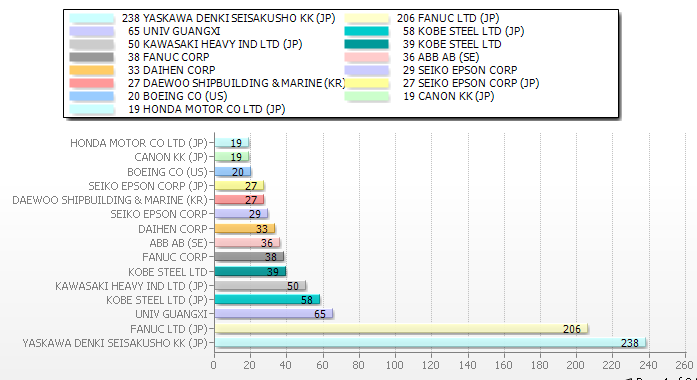Click the KAWASAKI HEAVY IND legend swatch
Image resolution: width=697 pixels, height=380 pixels.
(92, 44)
